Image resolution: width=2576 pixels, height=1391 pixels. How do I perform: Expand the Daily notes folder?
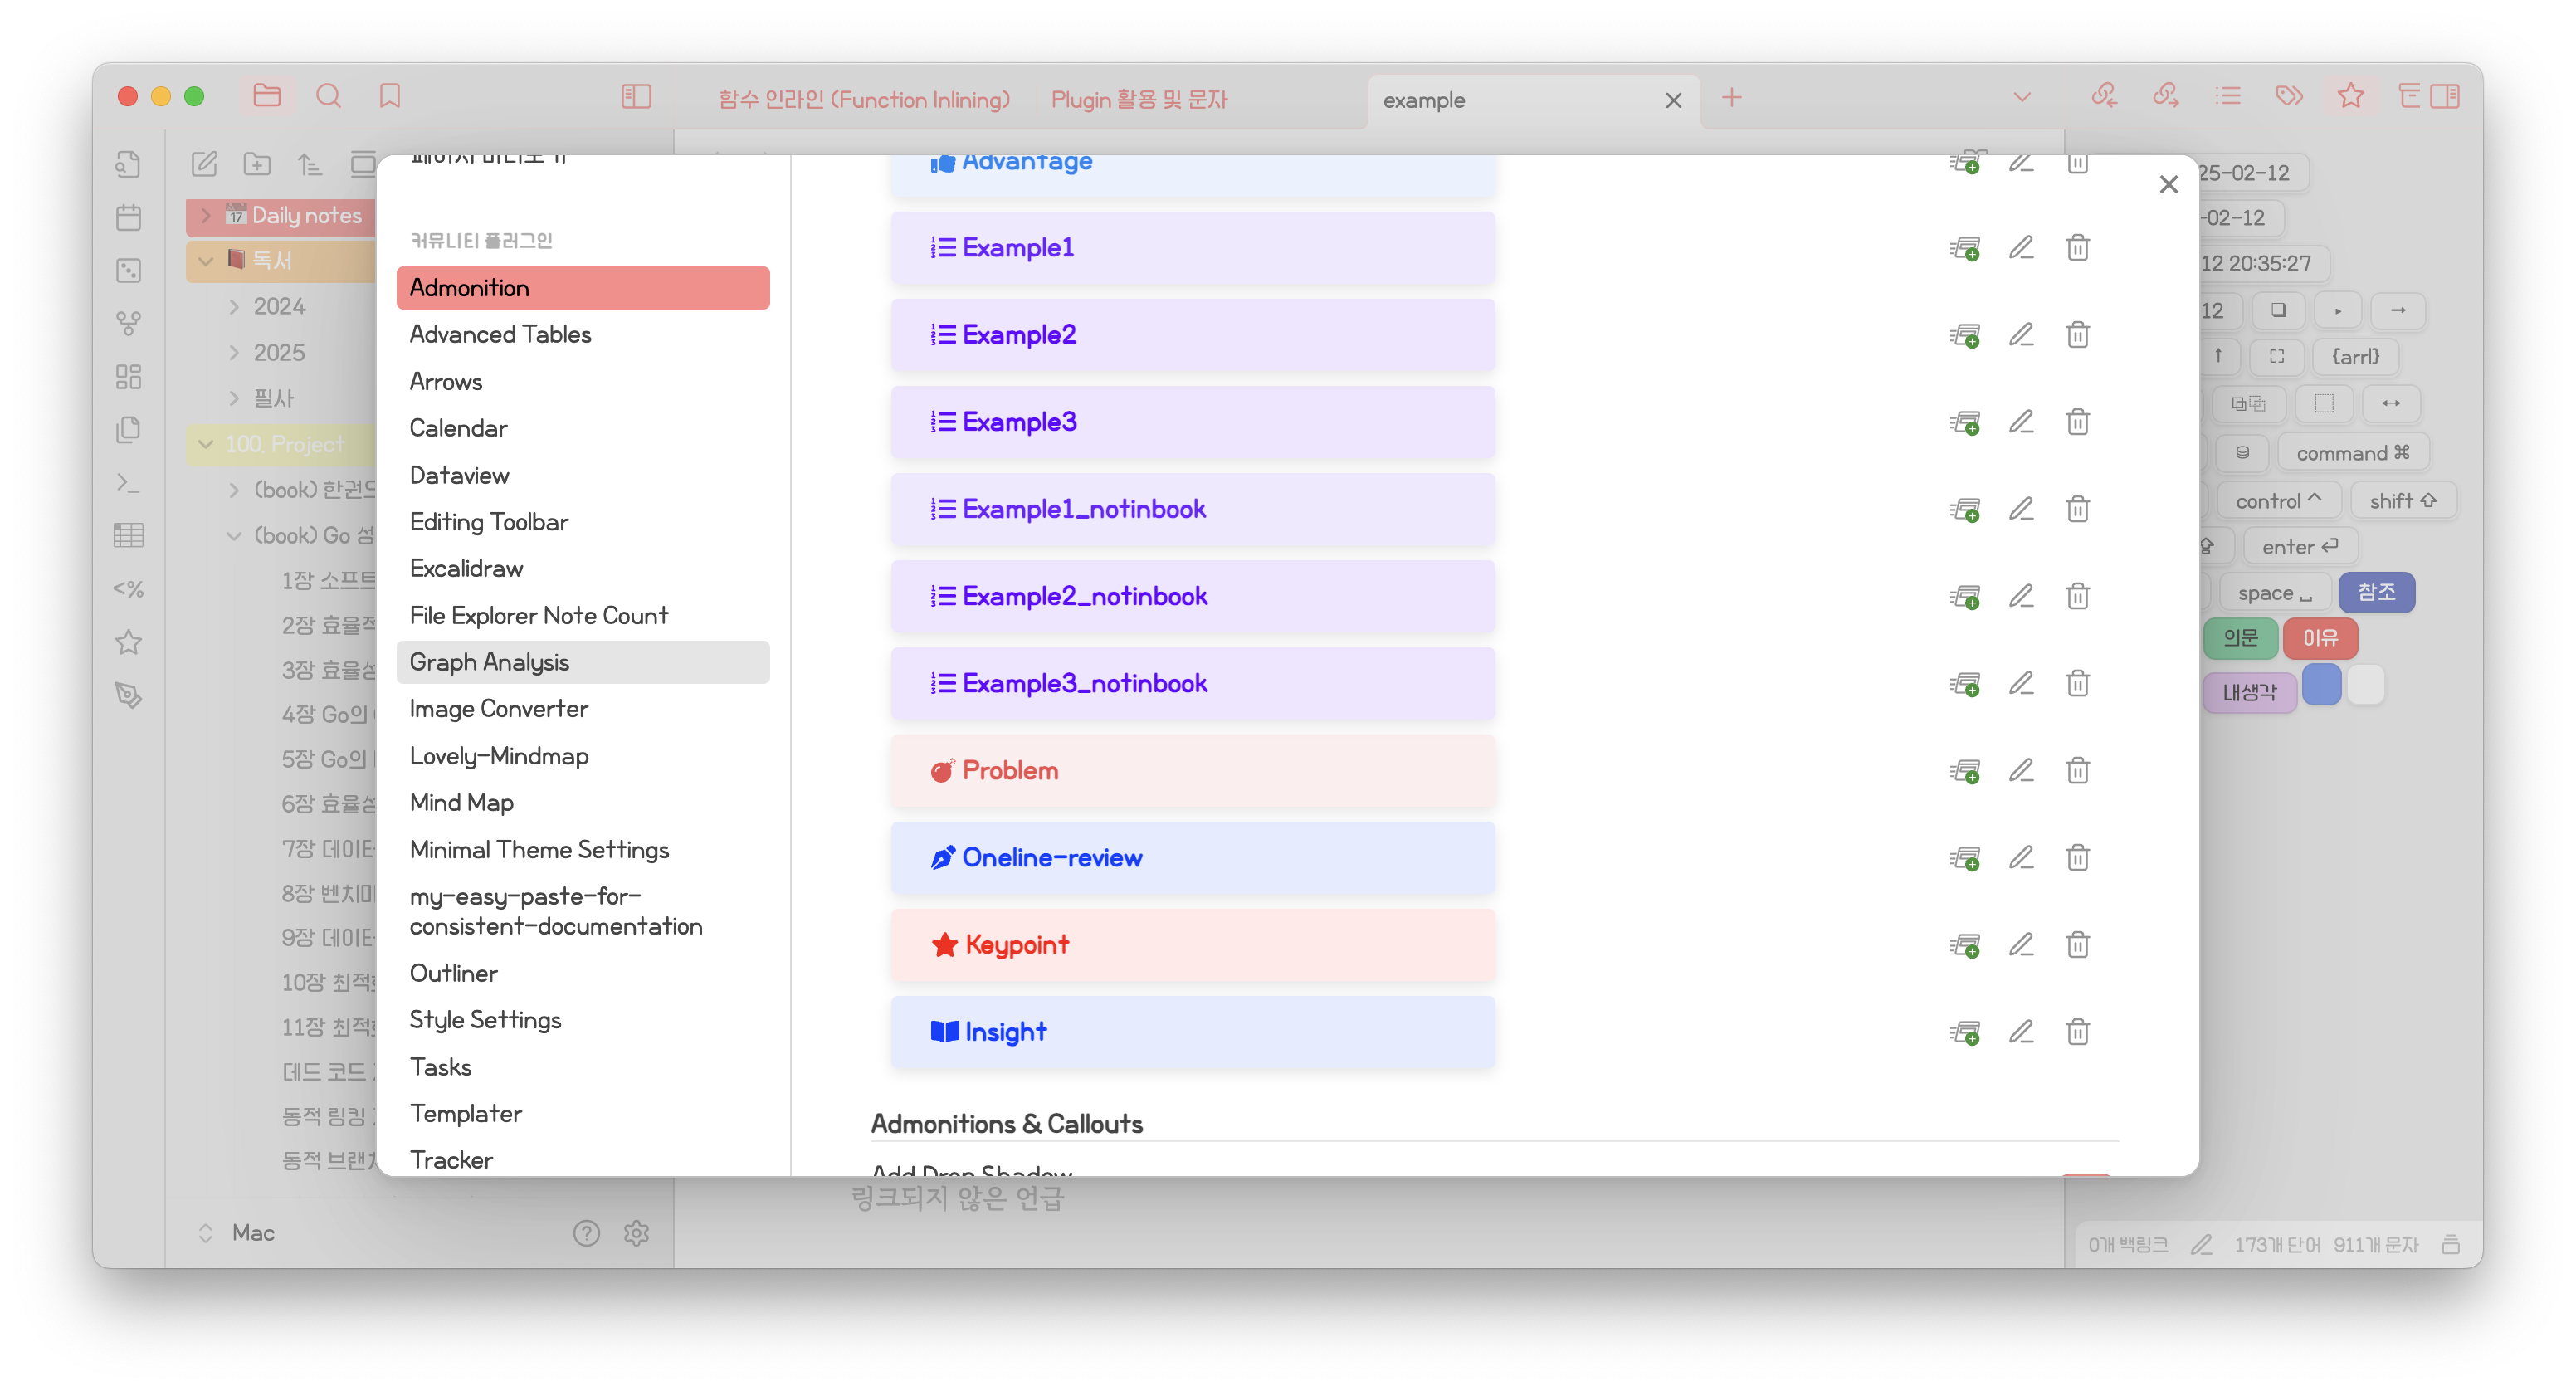205,215
